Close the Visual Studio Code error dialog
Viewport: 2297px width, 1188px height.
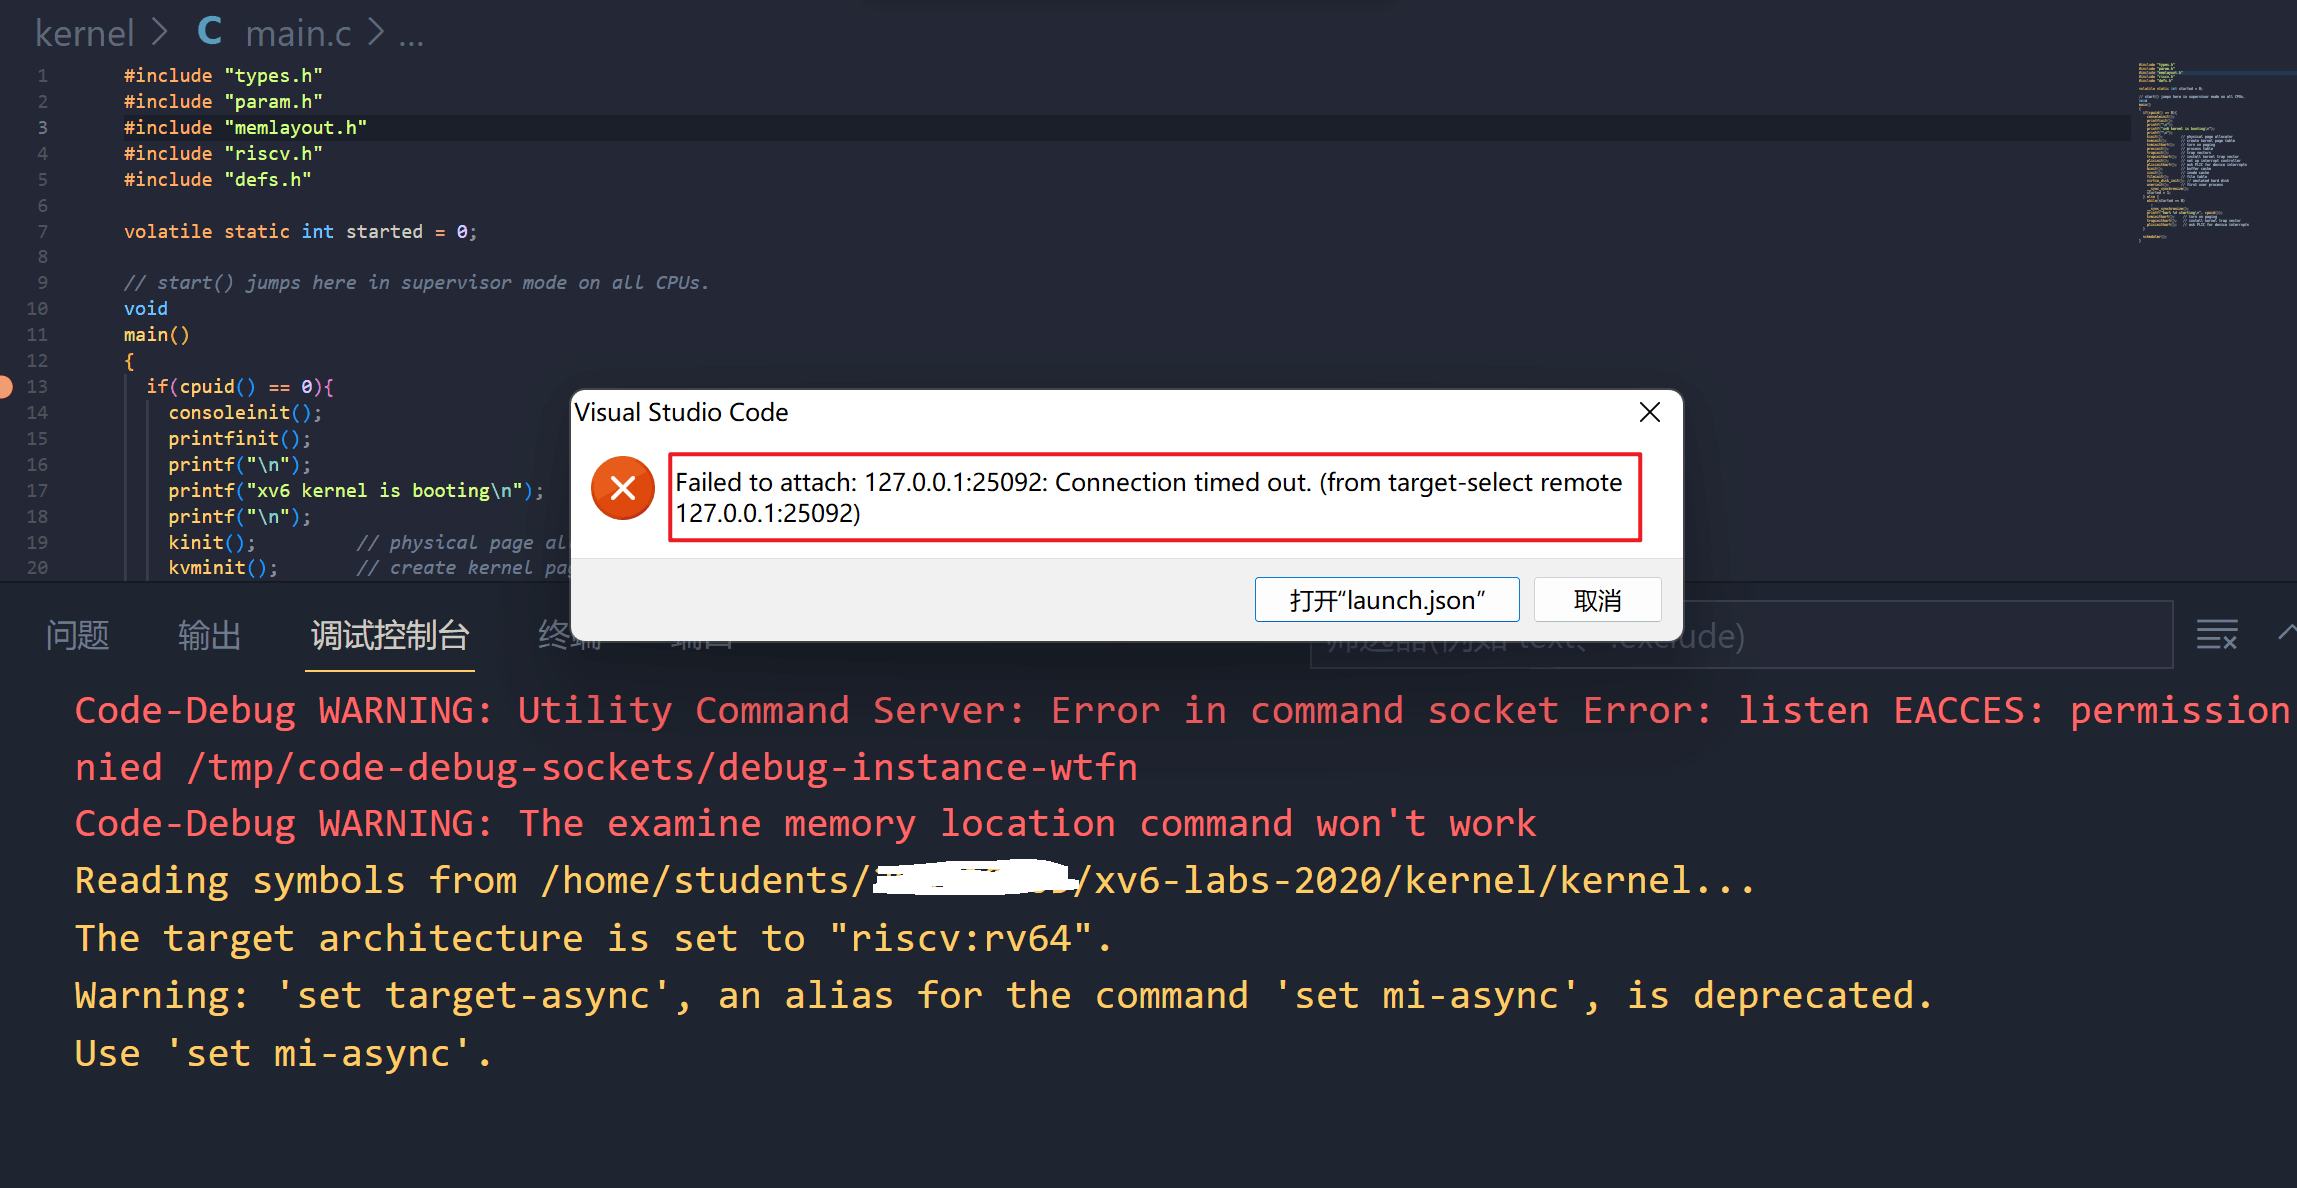pyautogui.click(x=1649, y=411)
